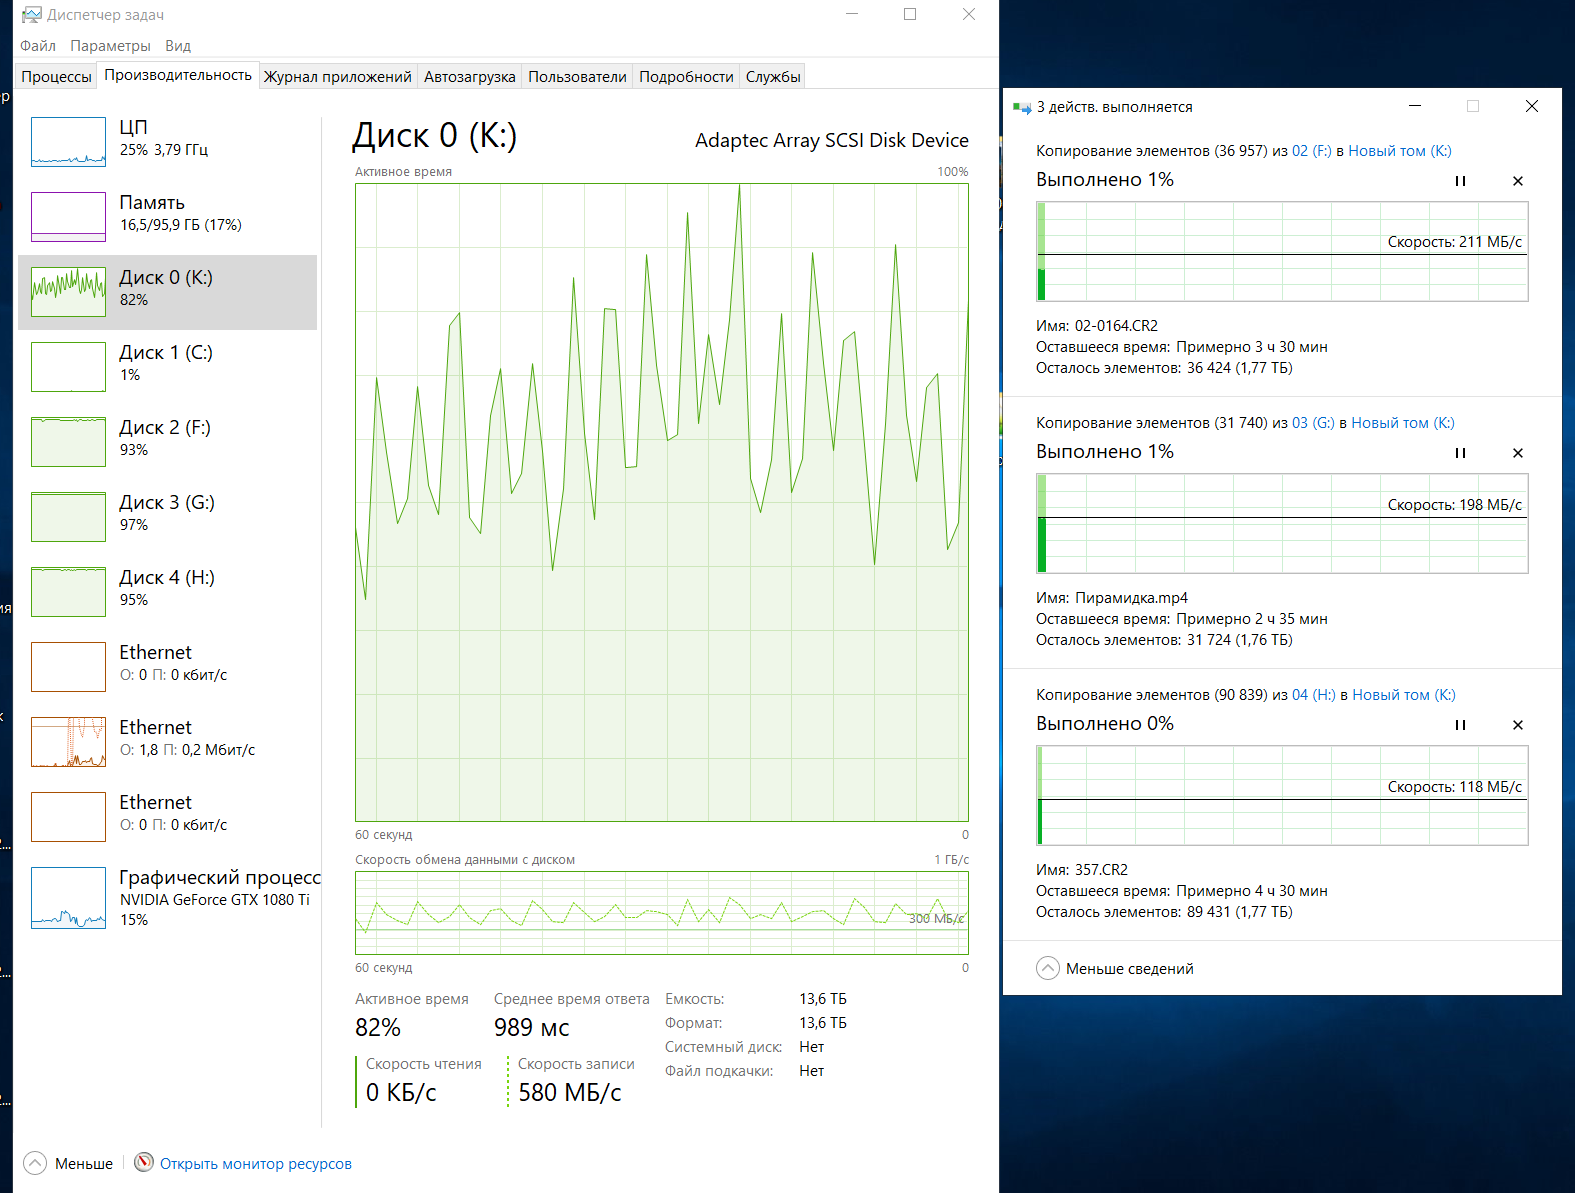The width and height of the screenshot is (1575, 1193).
Task: Open Новый том (K:) destination in third copy
Action: click(x=1403, y=695)
